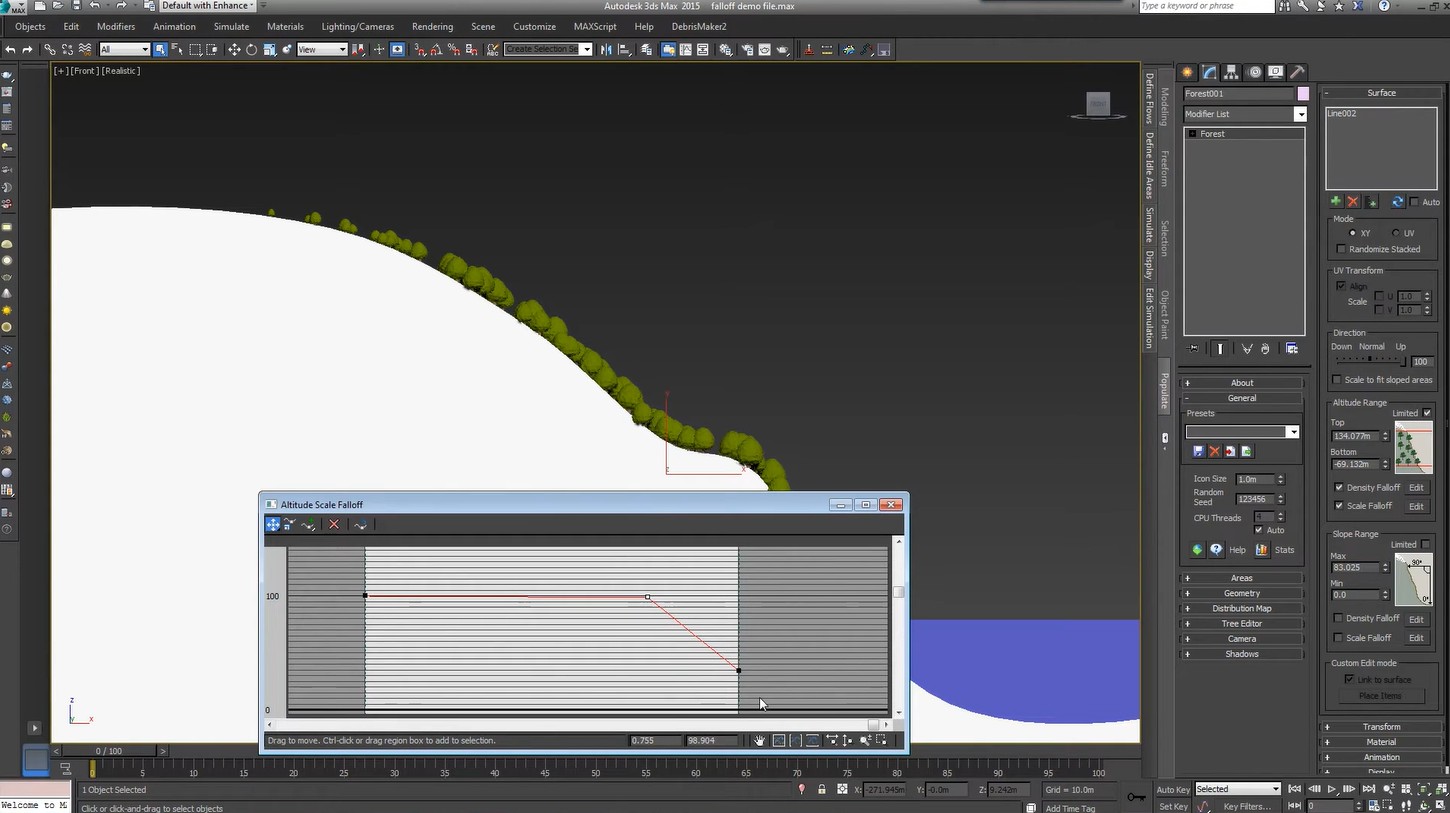Open the Create tab in command panel
1450x813 pixels.
(x=1188, y=72)
